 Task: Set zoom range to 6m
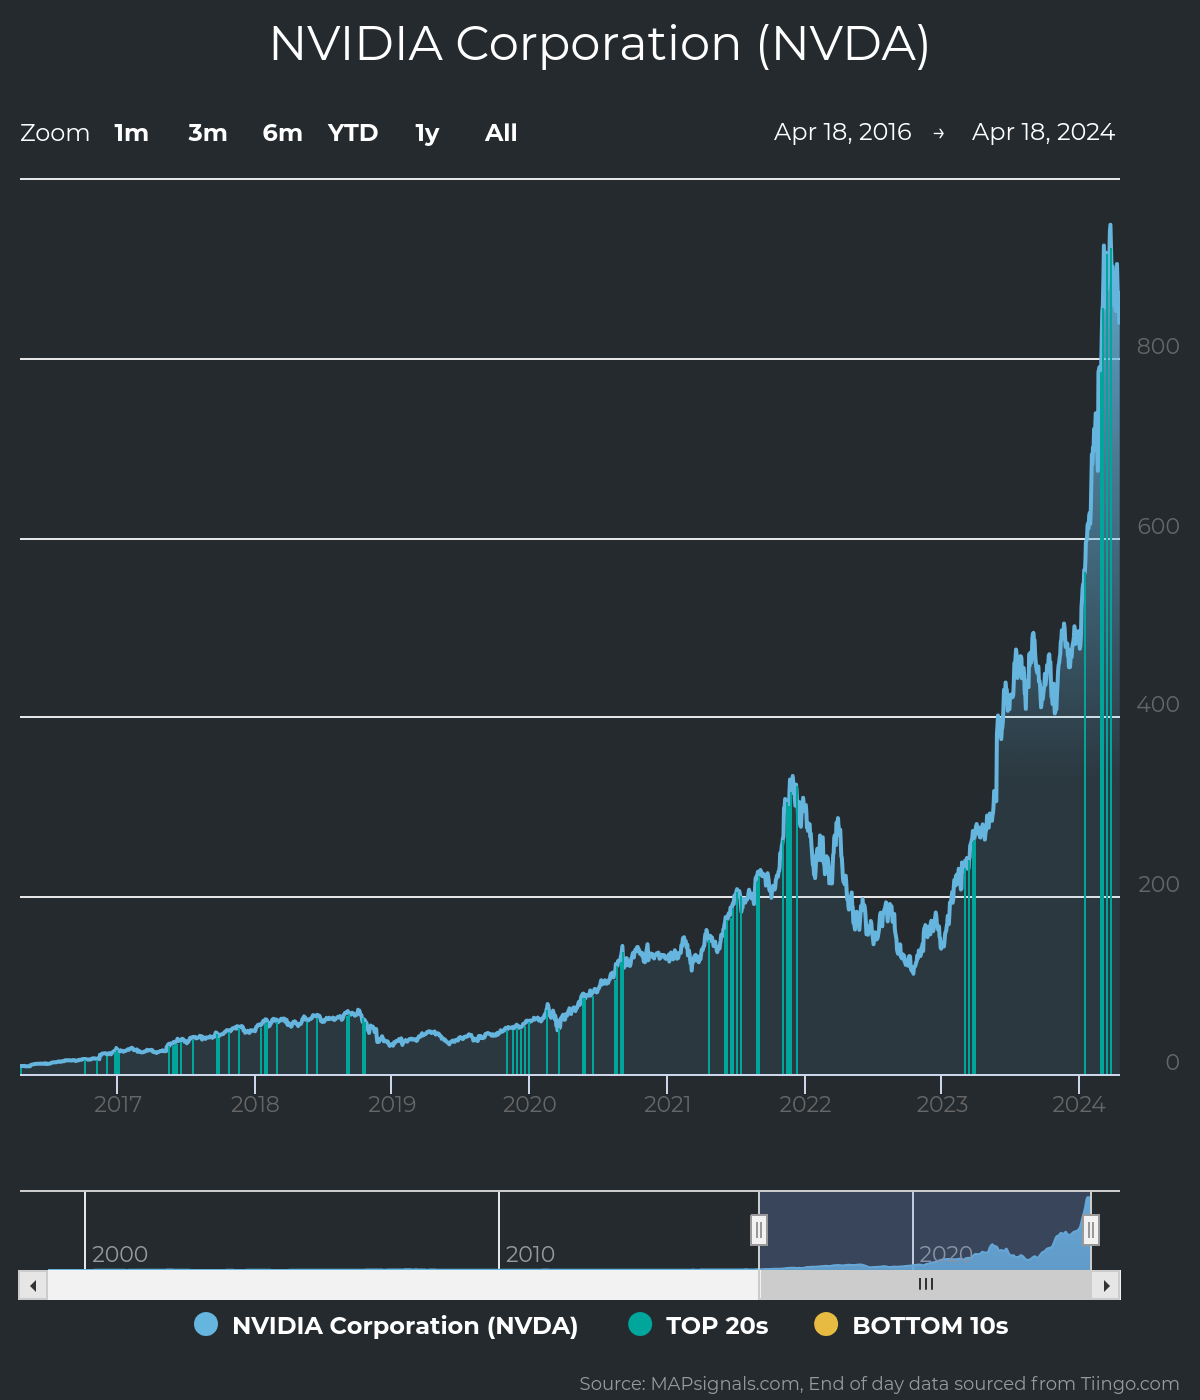point(282,133)
